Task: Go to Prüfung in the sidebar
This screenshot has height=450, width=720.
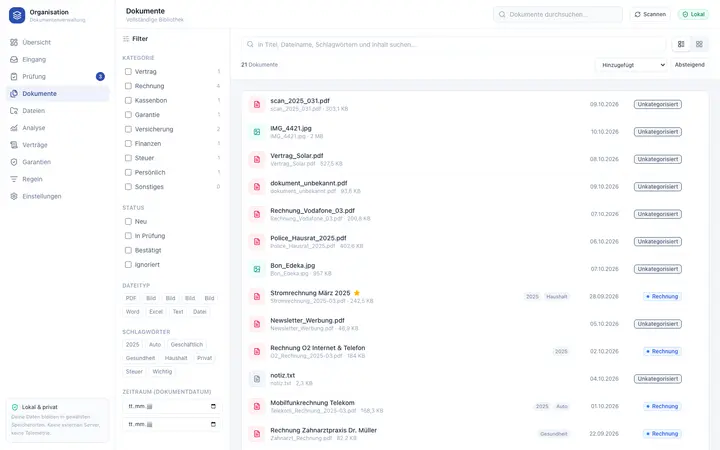Action: [x=57, y=76]
